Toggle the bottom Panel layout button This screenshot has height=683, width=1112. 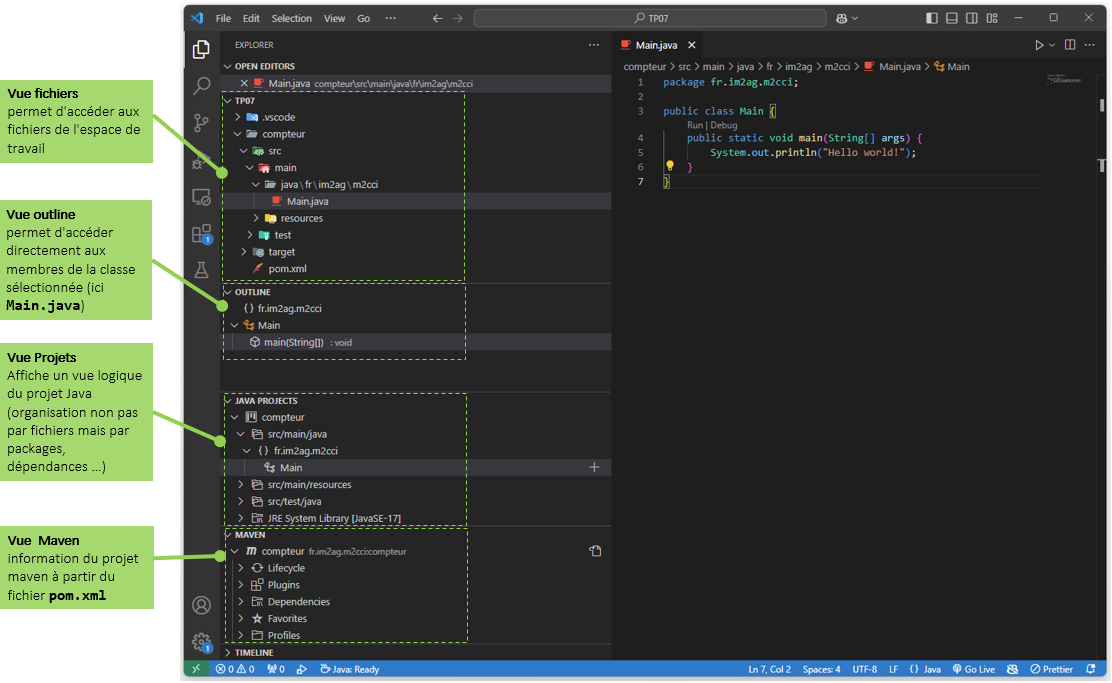pos(953,18)
